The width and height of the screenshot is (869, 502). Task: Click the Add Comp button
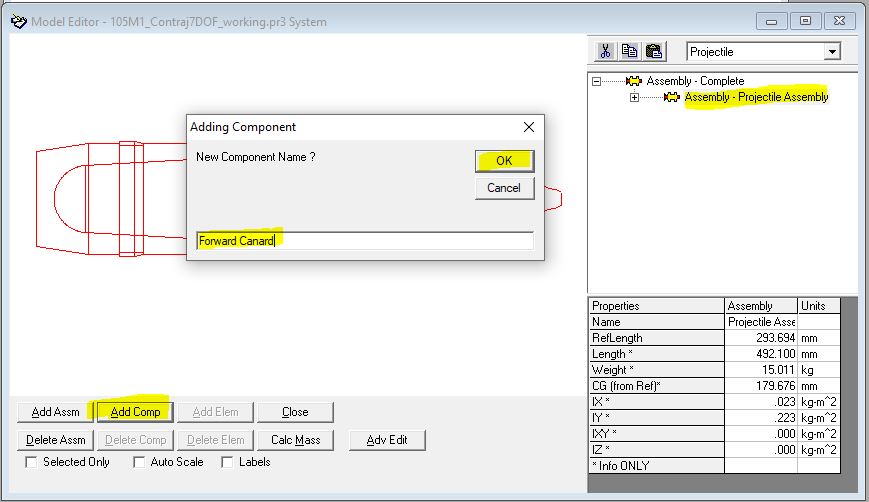[135, 412]
